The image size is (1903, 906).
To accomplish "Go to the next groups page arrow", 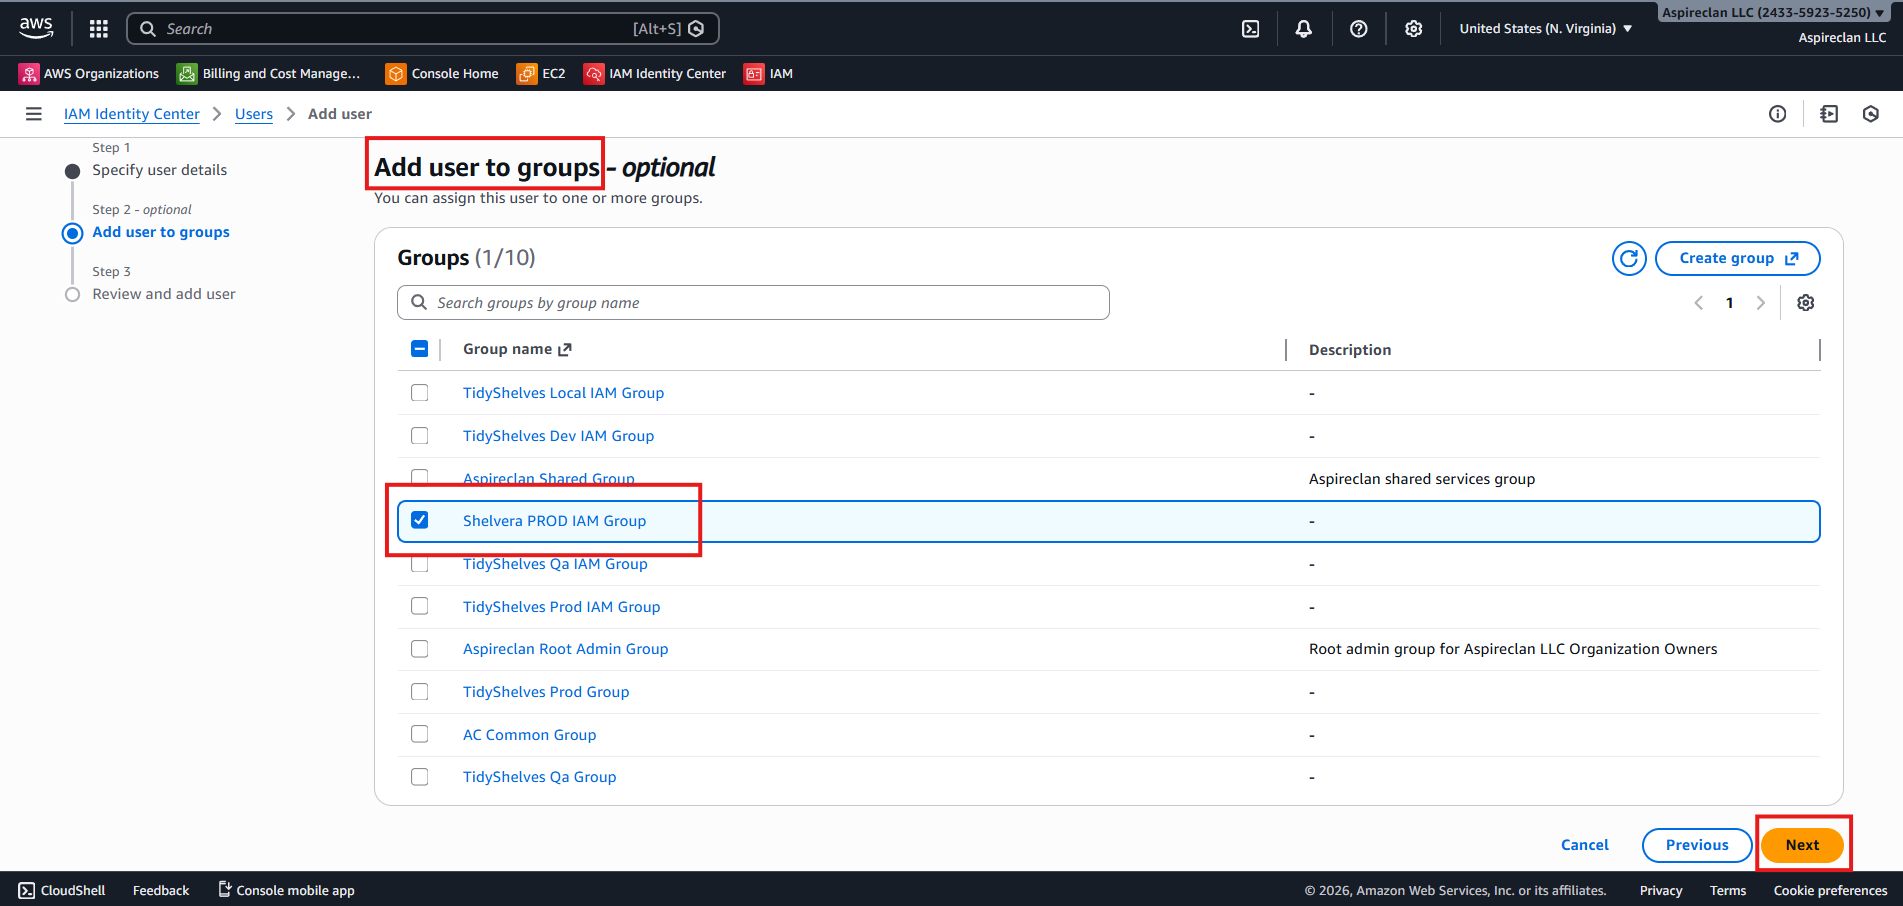I will (1761, 303).
